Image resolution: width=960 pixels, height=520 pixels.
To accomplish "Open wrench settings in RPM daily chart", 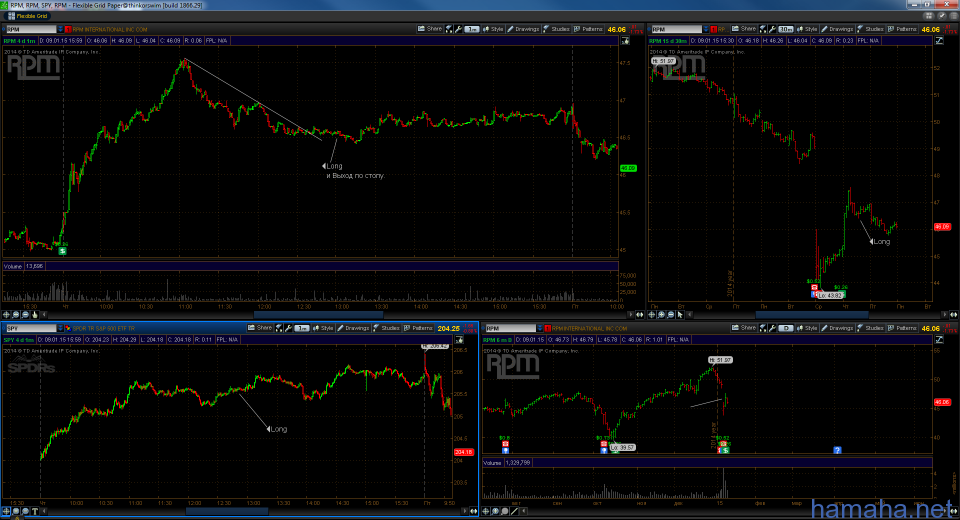I will click(773, 328).
